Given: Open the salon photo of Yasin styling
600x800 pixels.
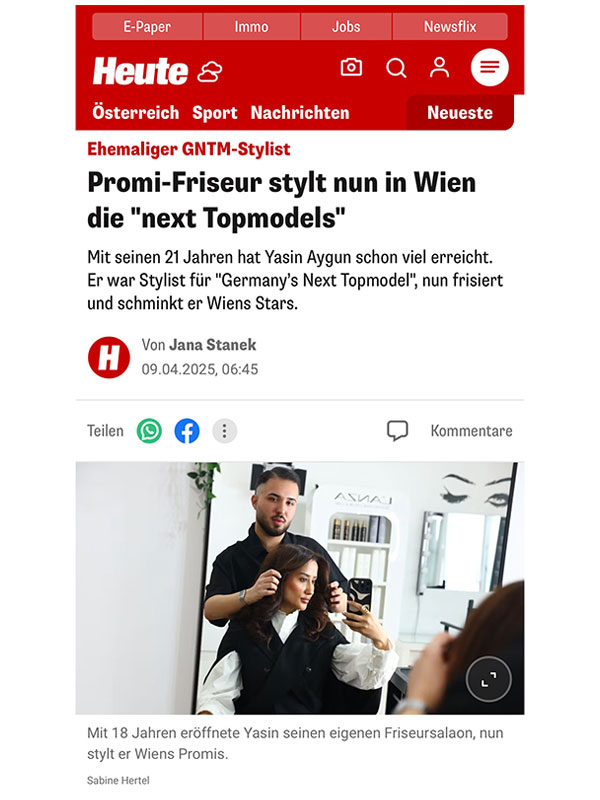Looking at the screenshot, I should tap(300, 588).
